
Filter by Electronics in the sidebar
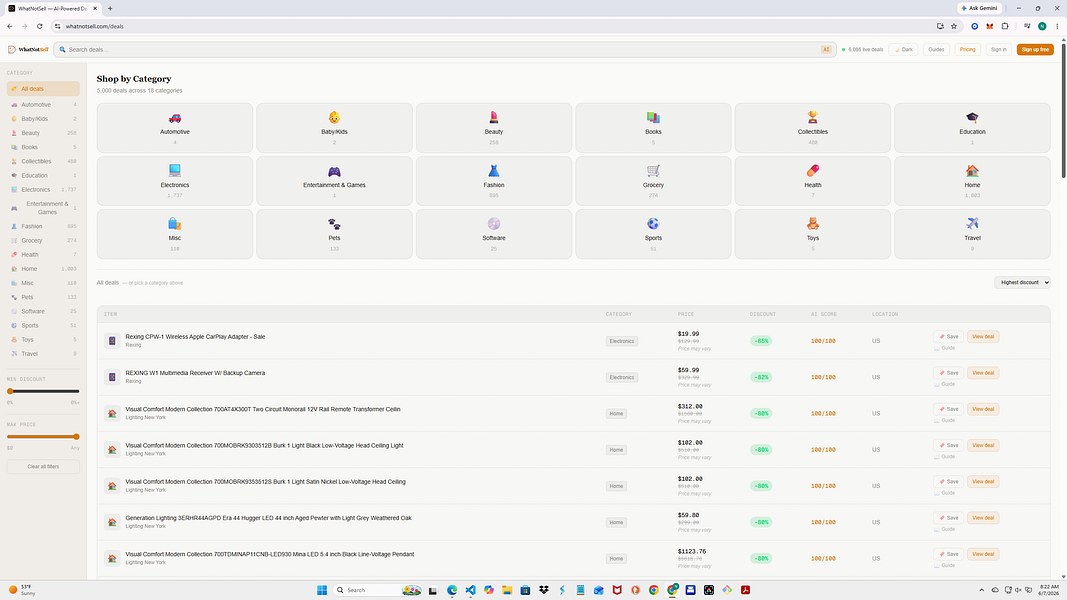tap(44, 190)
